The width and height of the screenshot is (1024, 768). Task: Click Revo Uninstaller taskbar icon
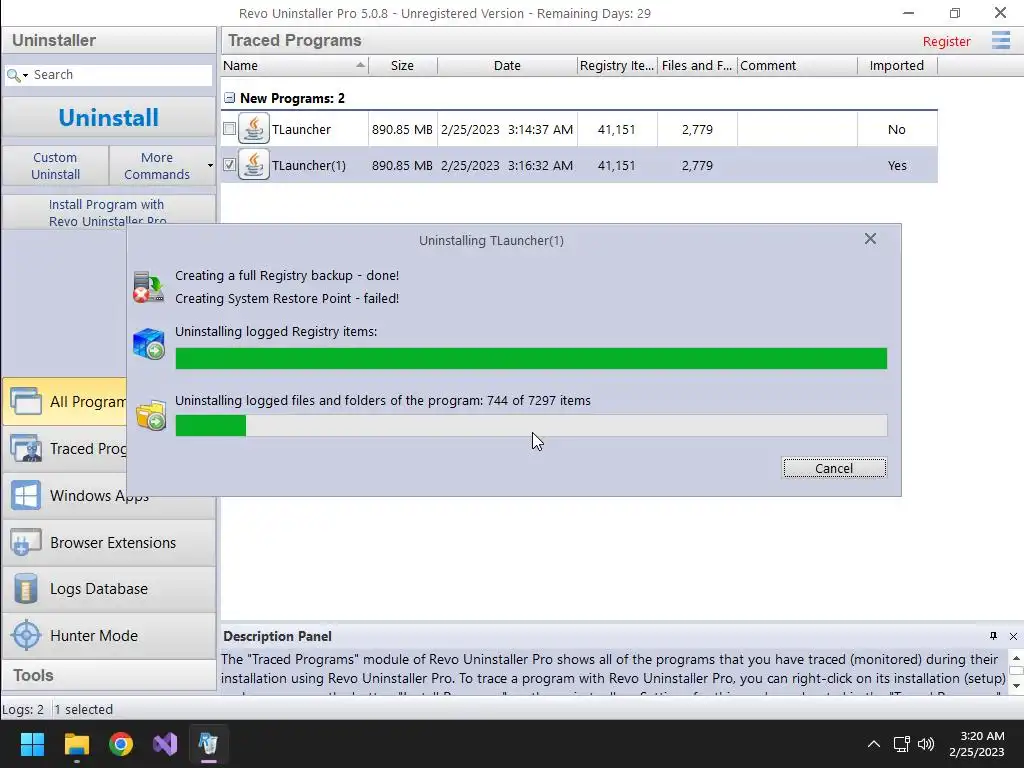click(x=208, y=744)
